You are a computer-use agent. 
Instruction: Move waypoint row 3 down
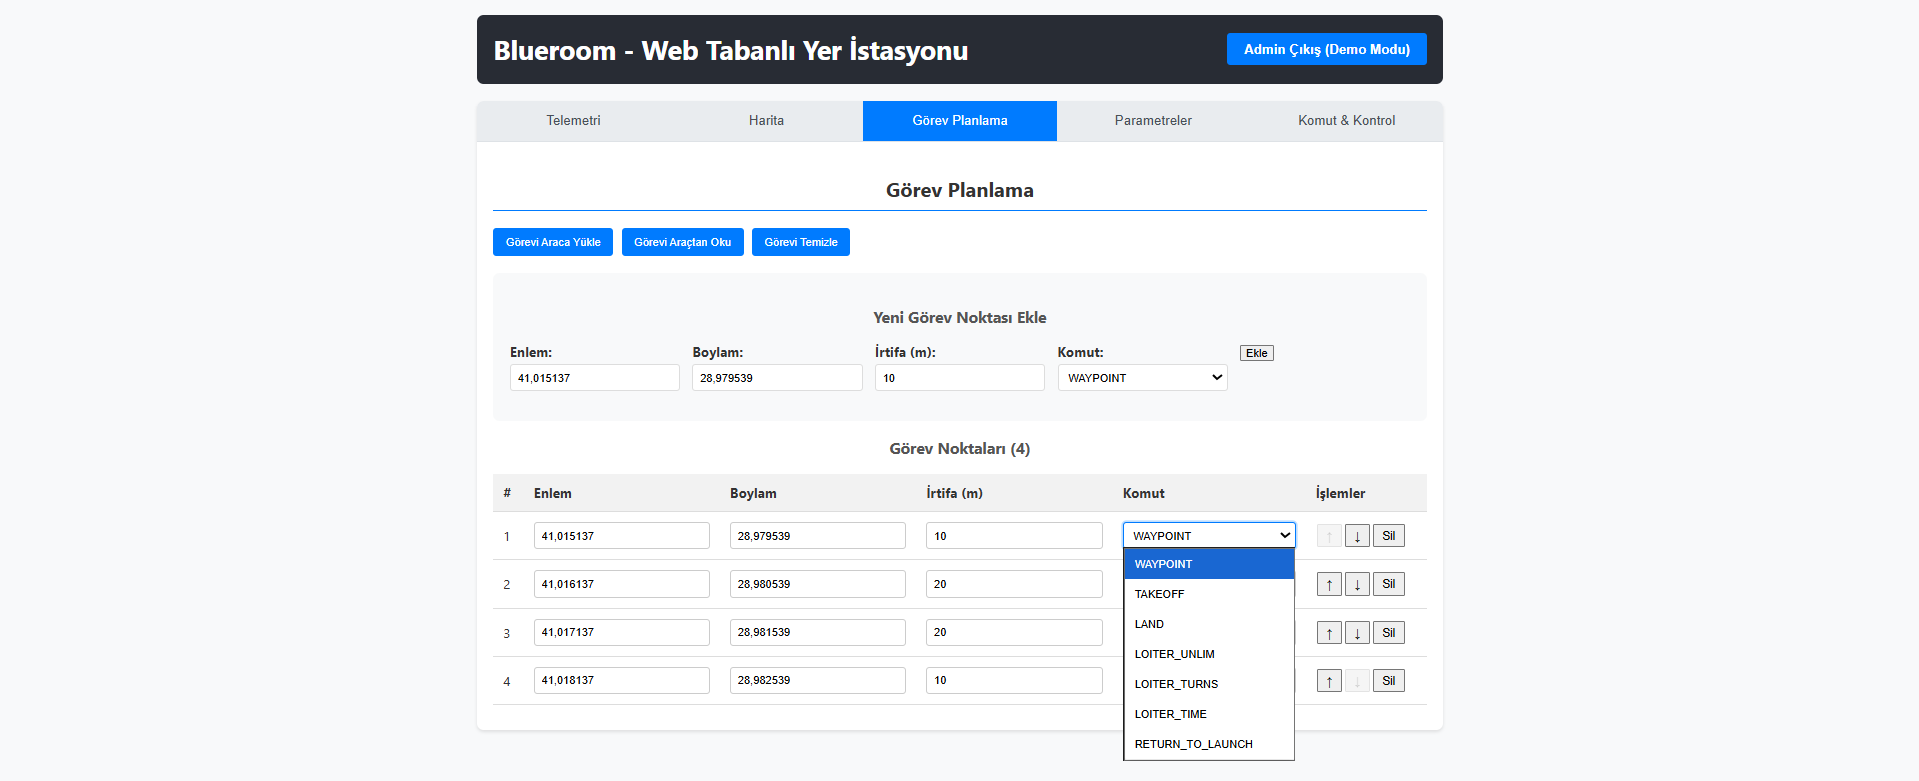pyautogui.click(x=1357, y=633)
